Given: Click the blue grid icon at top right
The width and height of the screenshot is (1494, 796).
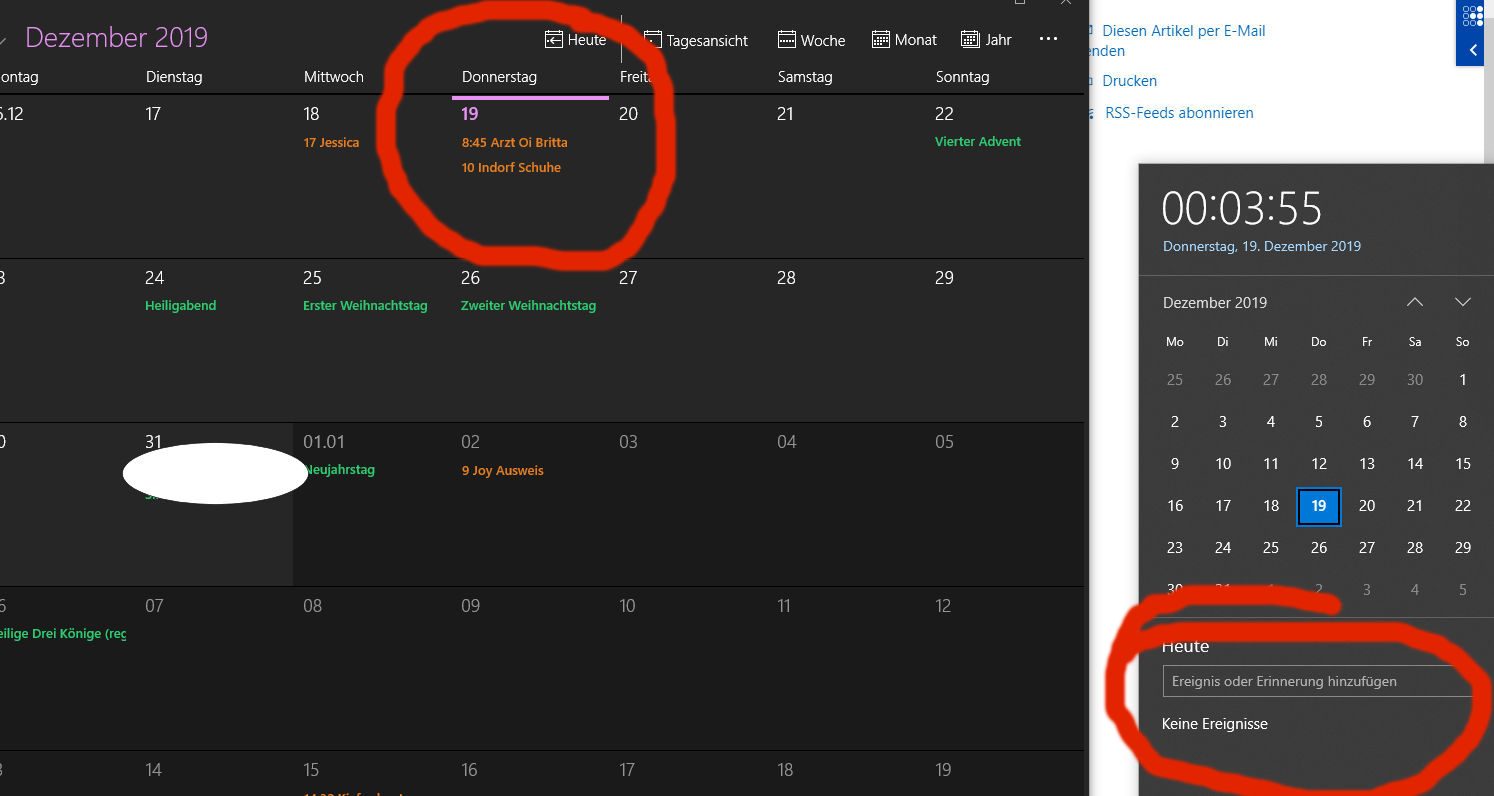Looking at the screenshot, I should point(1472,16).
